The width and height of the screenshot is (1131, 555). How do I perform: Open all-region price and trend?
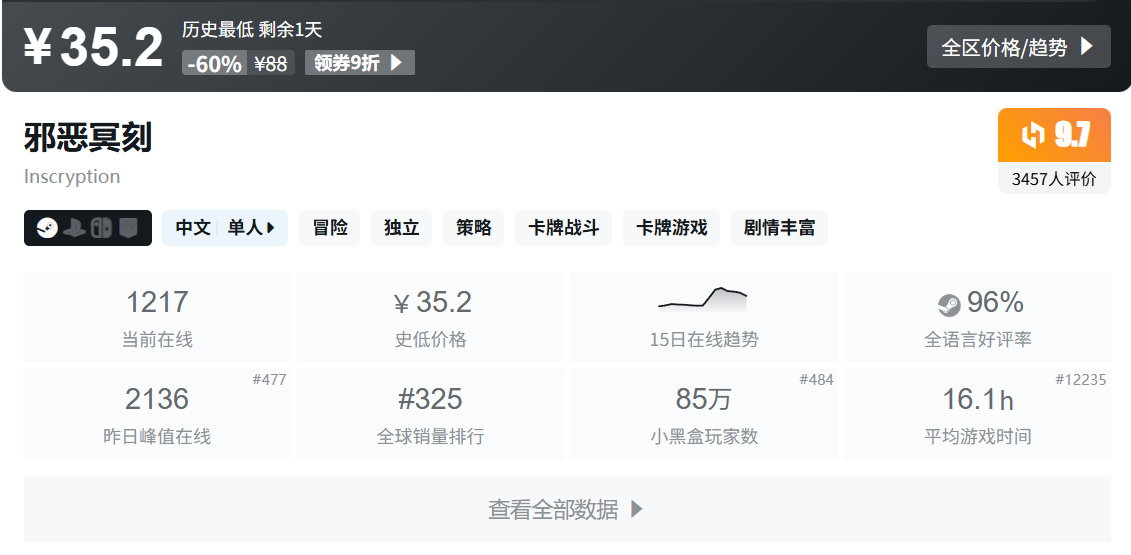click(1018, 47)
